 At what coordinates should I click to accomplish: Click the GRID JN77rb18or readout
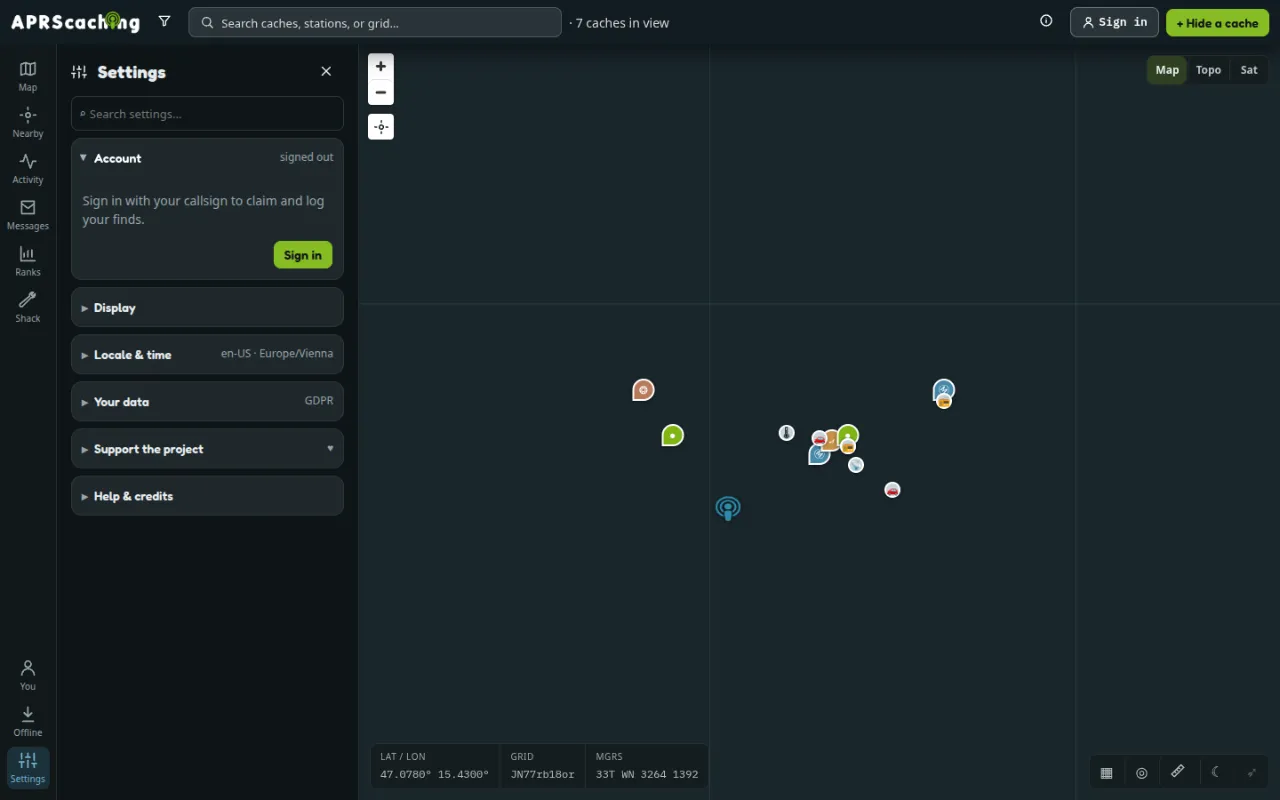(x=542, y=766)
